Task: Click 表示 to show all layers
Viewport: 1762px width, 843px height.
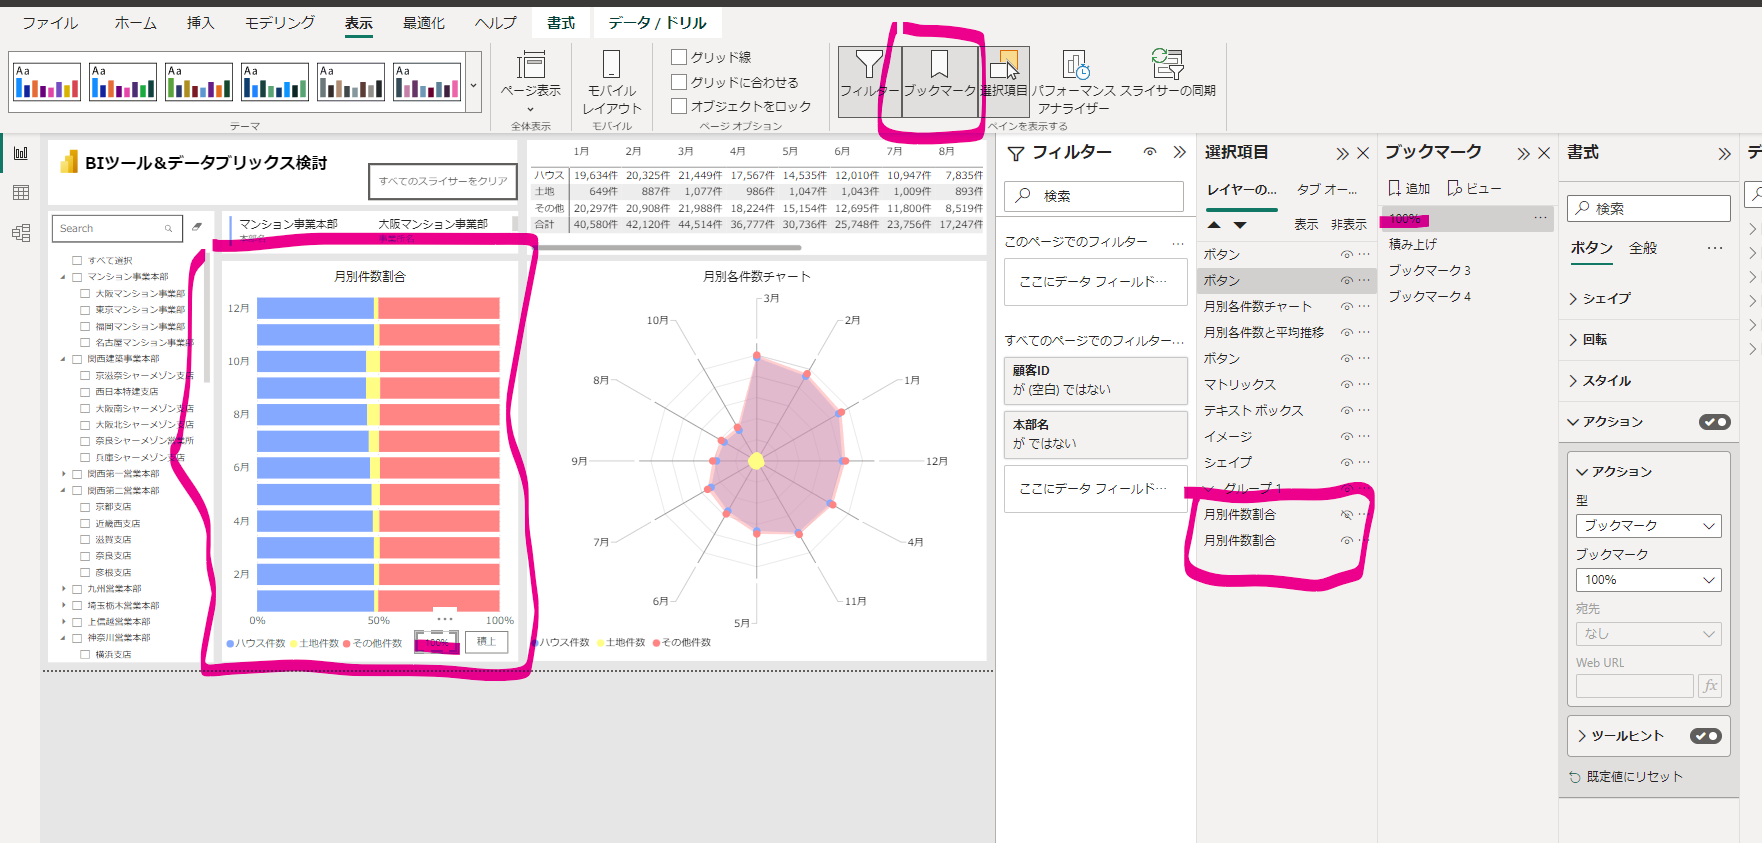Action: point(1306,225)
